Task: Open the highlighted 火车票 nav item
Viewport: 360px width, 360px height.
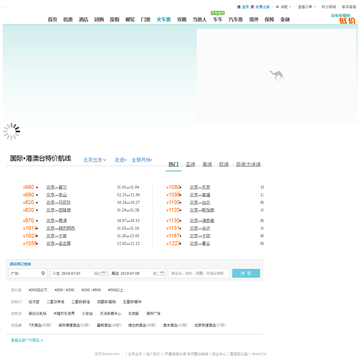Action: pyautogui.click(x=164, y=20)
